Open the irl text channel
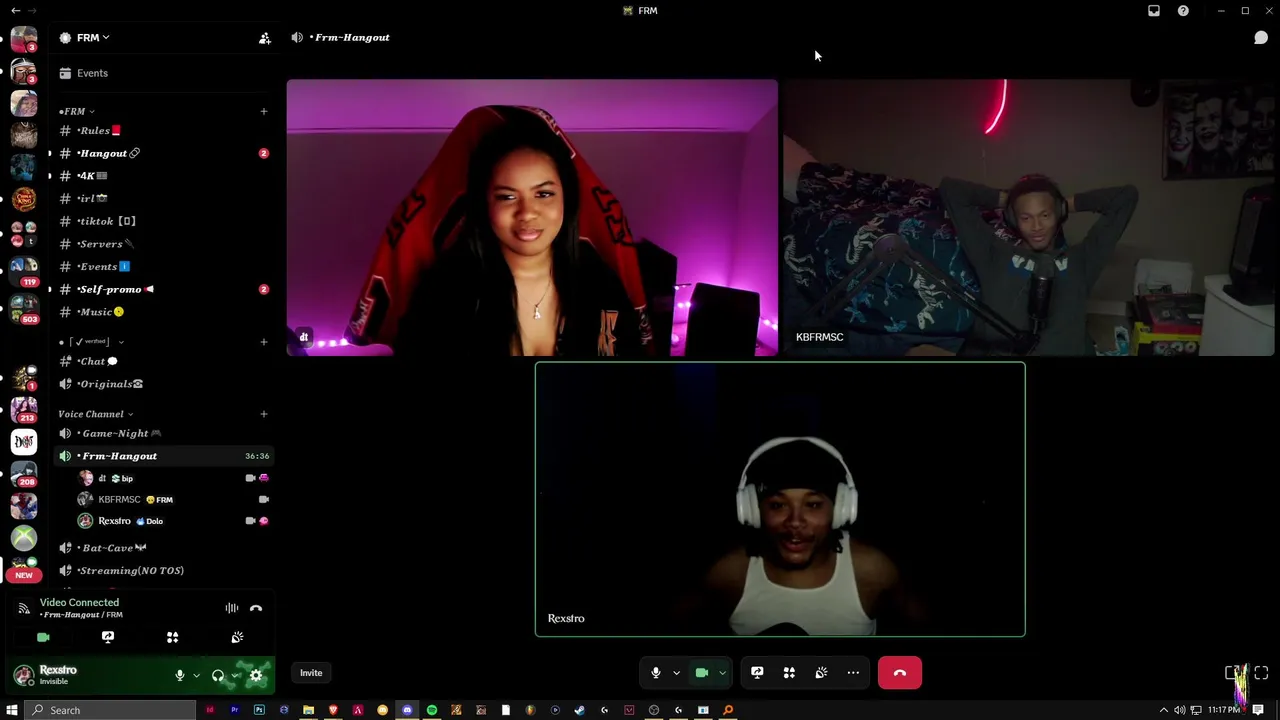The width and height of the screenshot is (1280, 720). [x=163, y=198]
